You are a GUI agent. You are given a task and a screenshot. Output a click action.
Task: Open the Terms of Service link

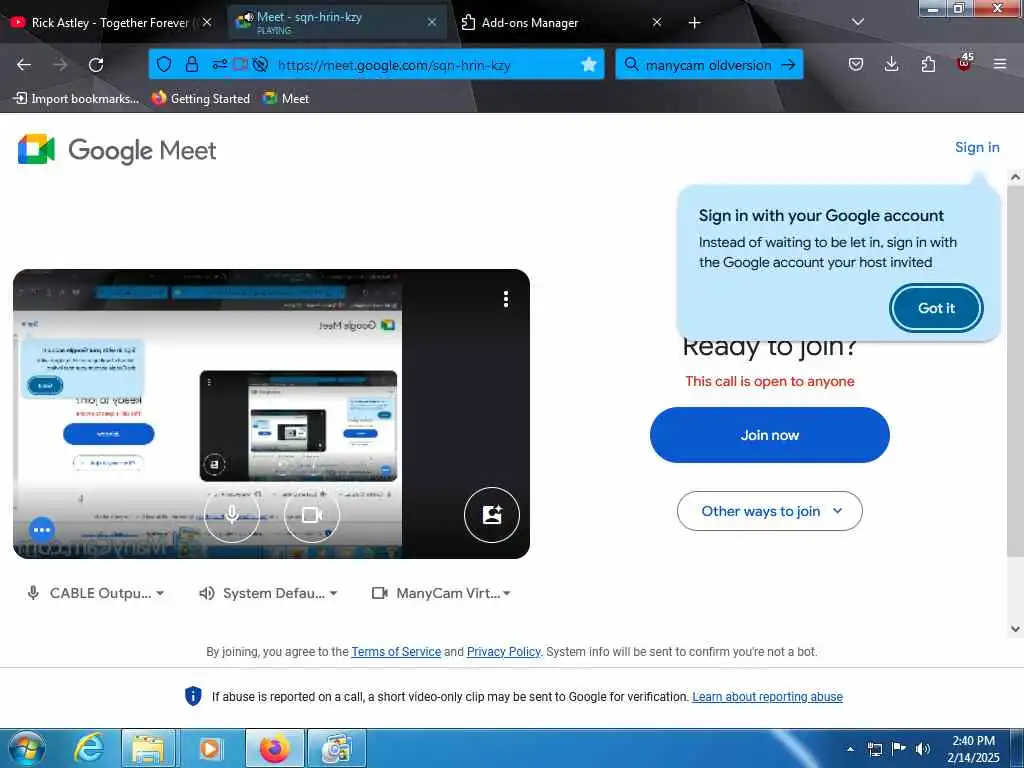396,651
